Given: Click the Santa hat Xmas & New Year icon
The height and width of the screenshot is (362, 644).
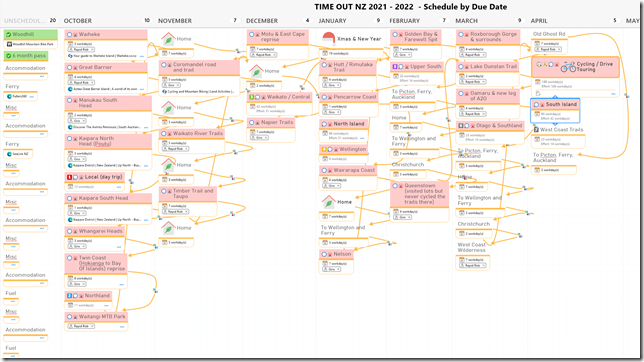Looking at the screenshot, I should click(328, 39).
